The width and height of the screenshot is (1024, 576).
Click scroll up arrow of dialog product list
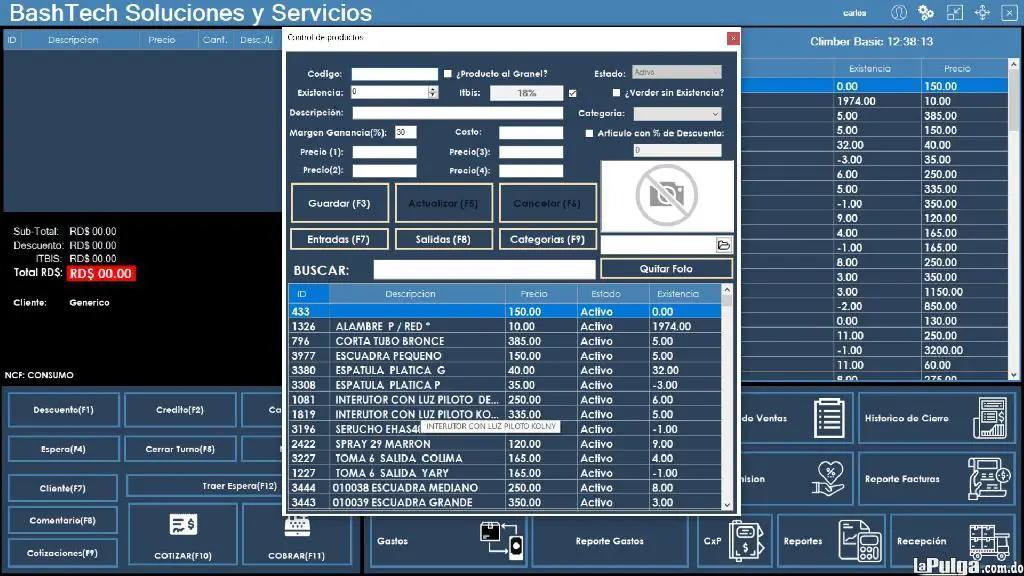(727, 290)
